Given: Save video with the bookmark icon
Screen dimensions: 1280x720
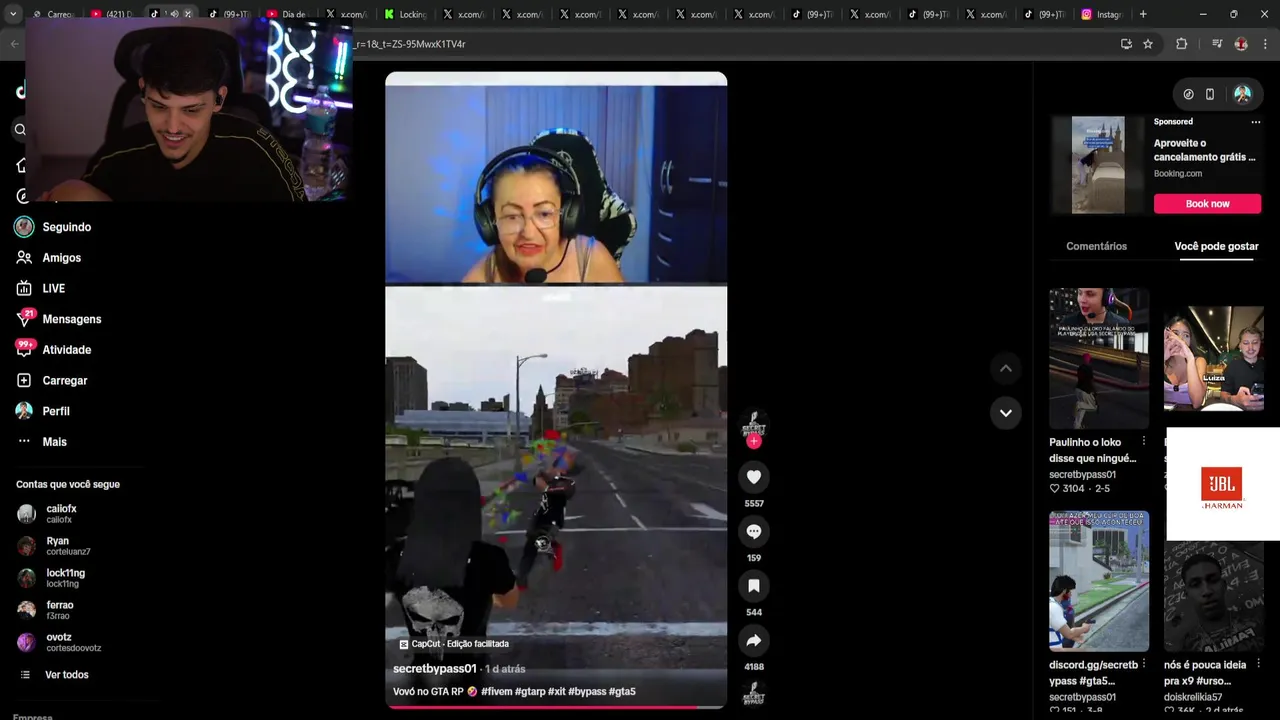Looking at the screenshot, I should (x=754, y=585).
